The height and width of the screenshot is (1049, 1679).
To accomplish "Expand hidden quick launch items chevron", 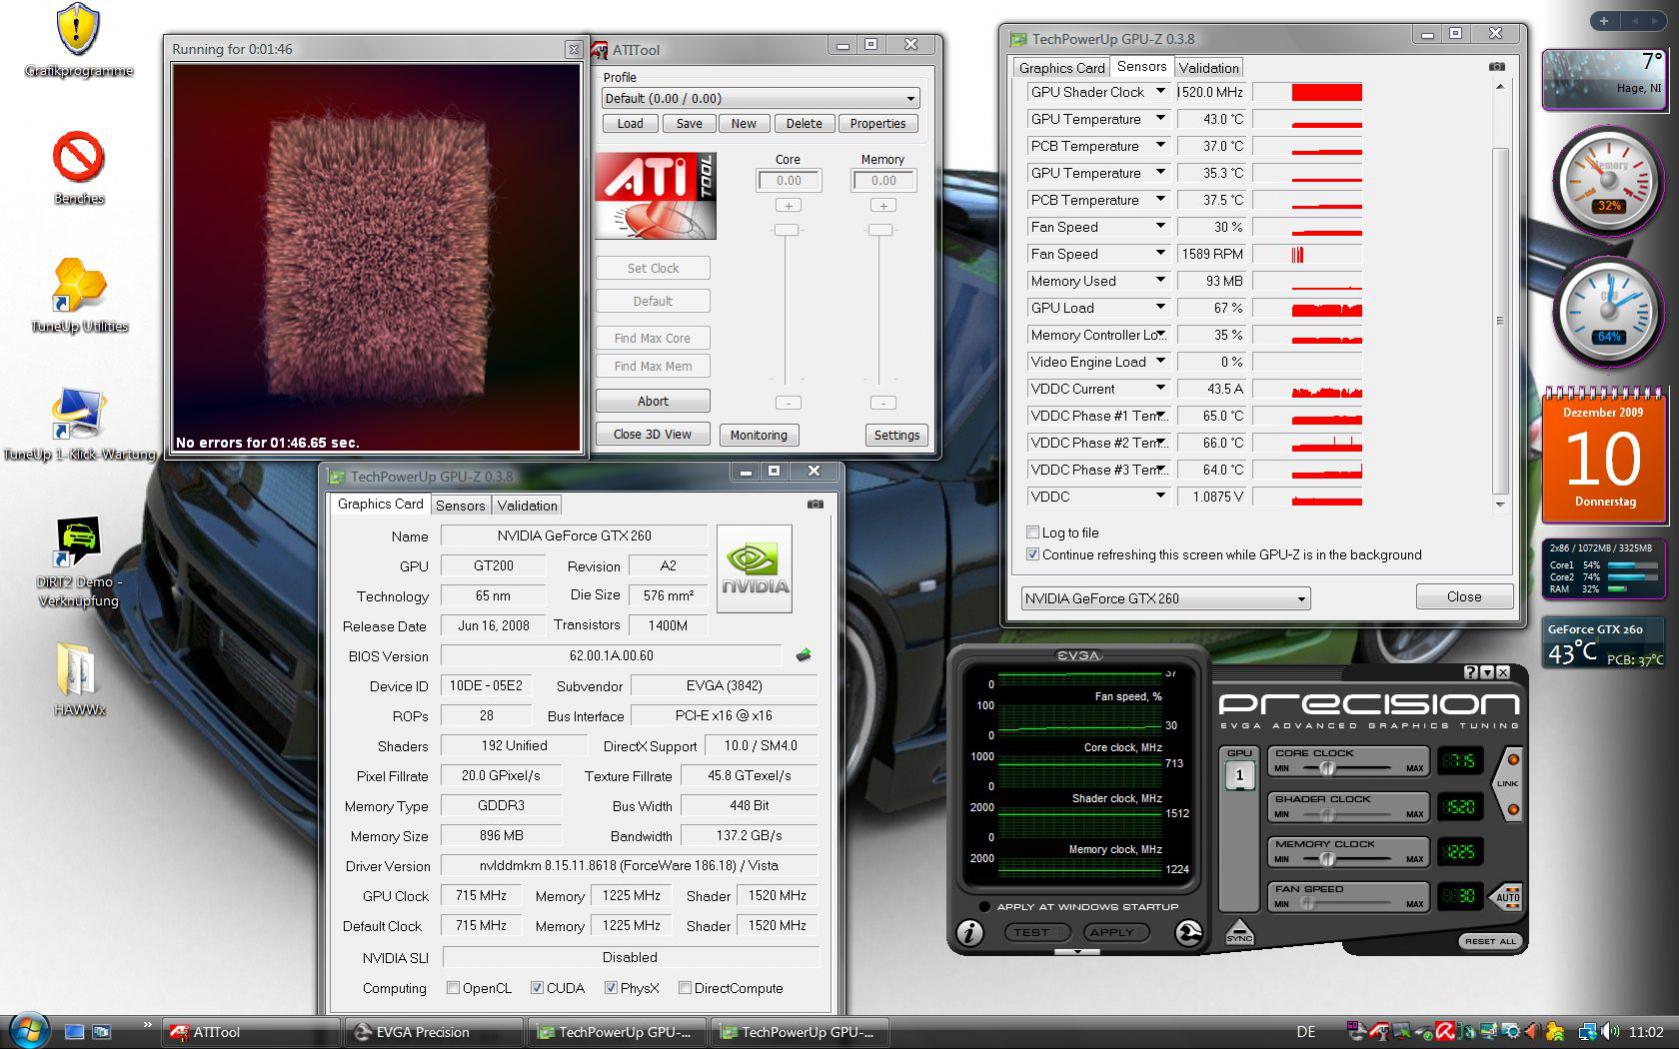I will point(147,1024).
